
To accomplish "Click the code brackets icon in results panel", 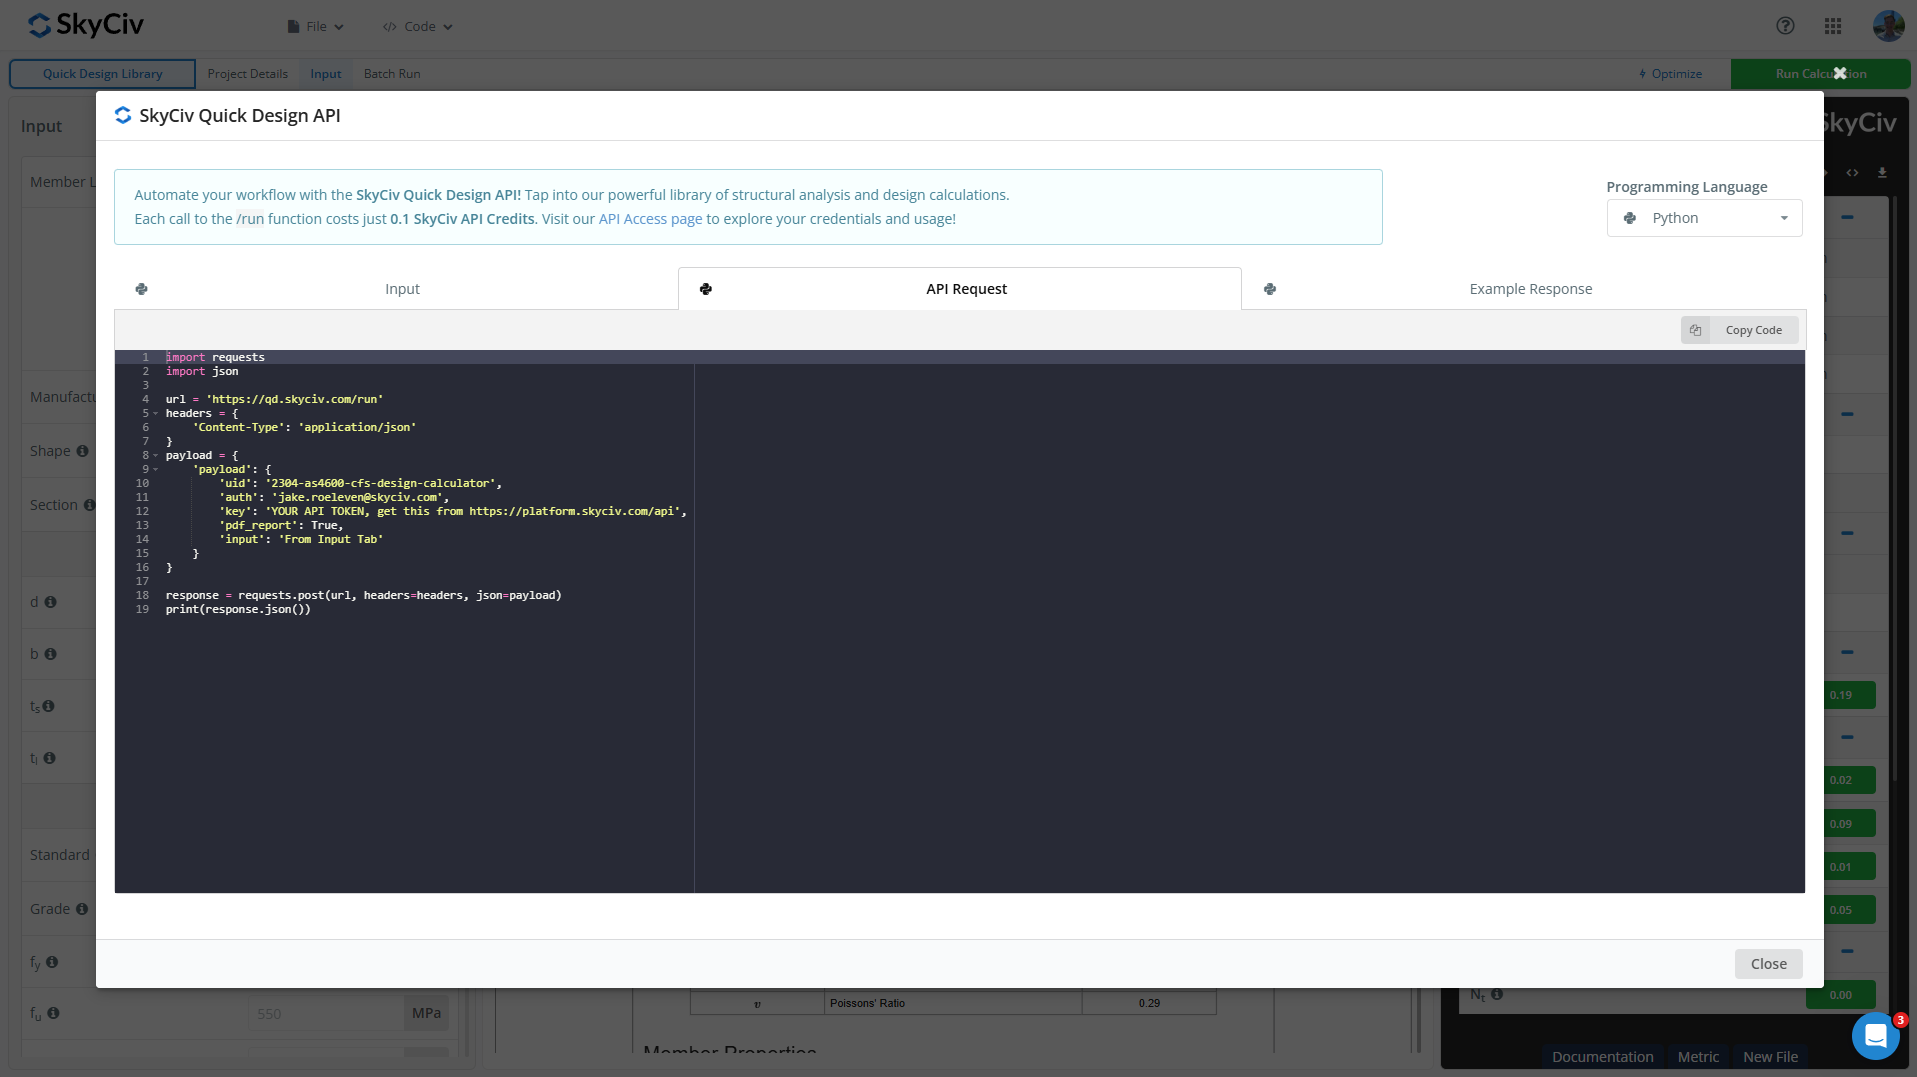I will (x=1852, y=173).
